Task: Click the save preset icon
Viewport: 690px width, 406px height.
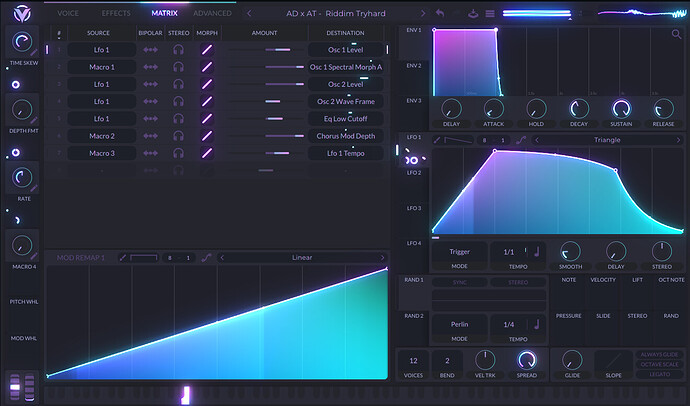Action: point(473,14)
